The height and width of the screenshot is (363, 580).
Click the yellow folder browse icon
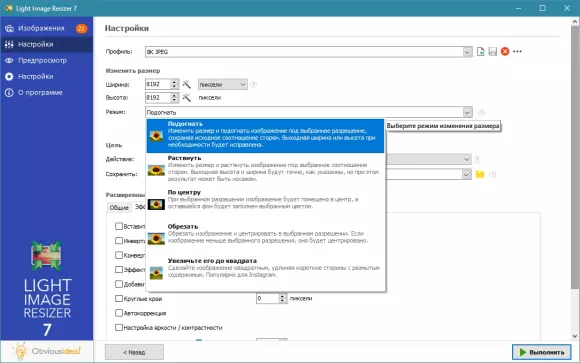click(x=480, y=174)
